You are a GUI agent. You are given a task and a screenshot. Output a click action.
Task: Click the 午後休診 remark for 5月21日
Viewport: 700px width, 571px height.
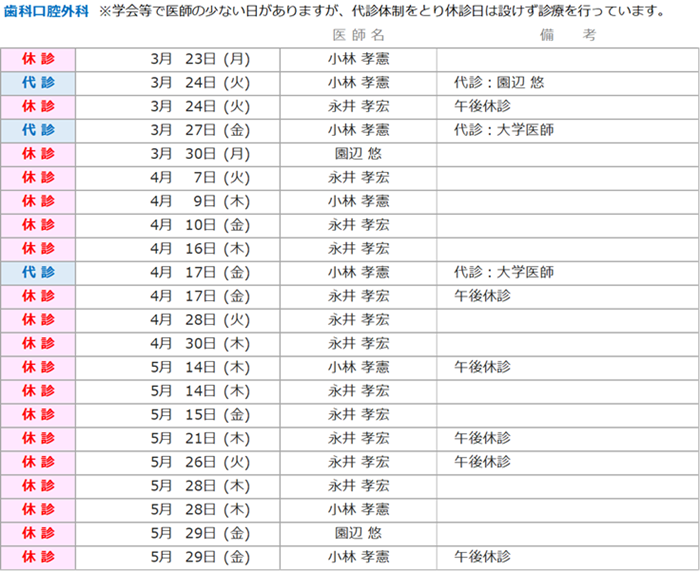point(482,438)
